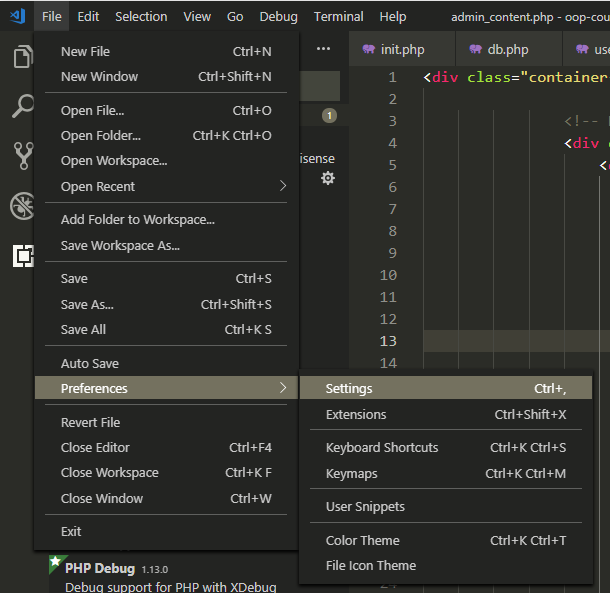Open the Debug view icon
610x593 pixels.
[x=22, y=206]
